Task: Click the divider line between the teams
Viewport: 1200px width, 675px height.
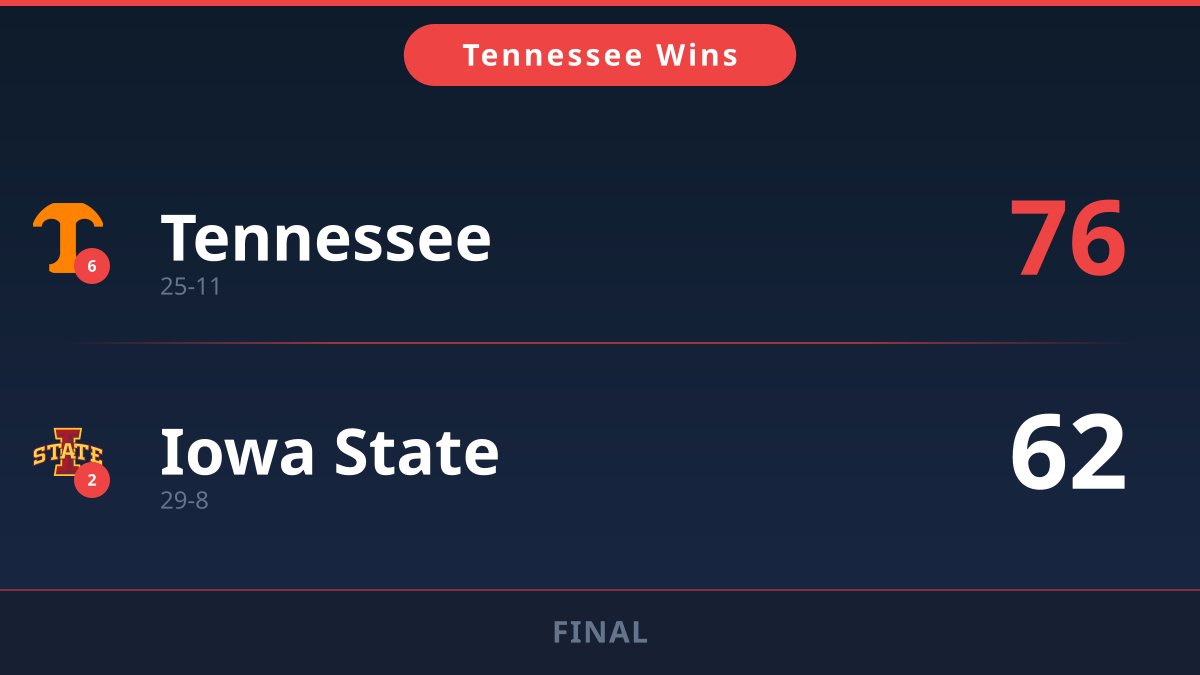Action: coord(600,343)
